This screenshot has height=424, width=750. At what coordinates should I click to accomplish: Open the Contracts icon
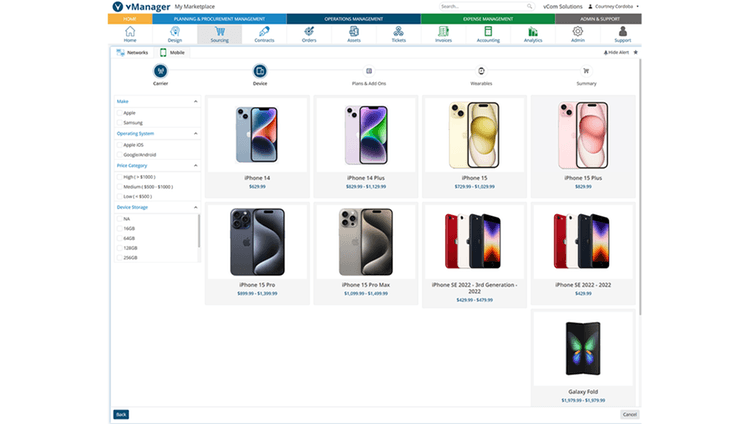[264, 32]
